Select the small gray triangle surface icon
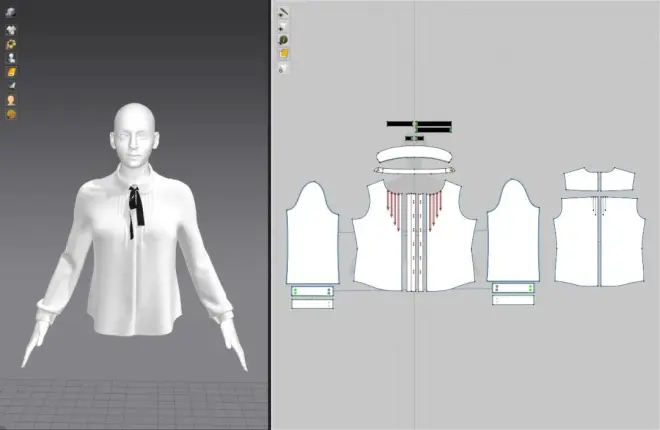Viewport: 660px width, 430px height. click(12, 86)
